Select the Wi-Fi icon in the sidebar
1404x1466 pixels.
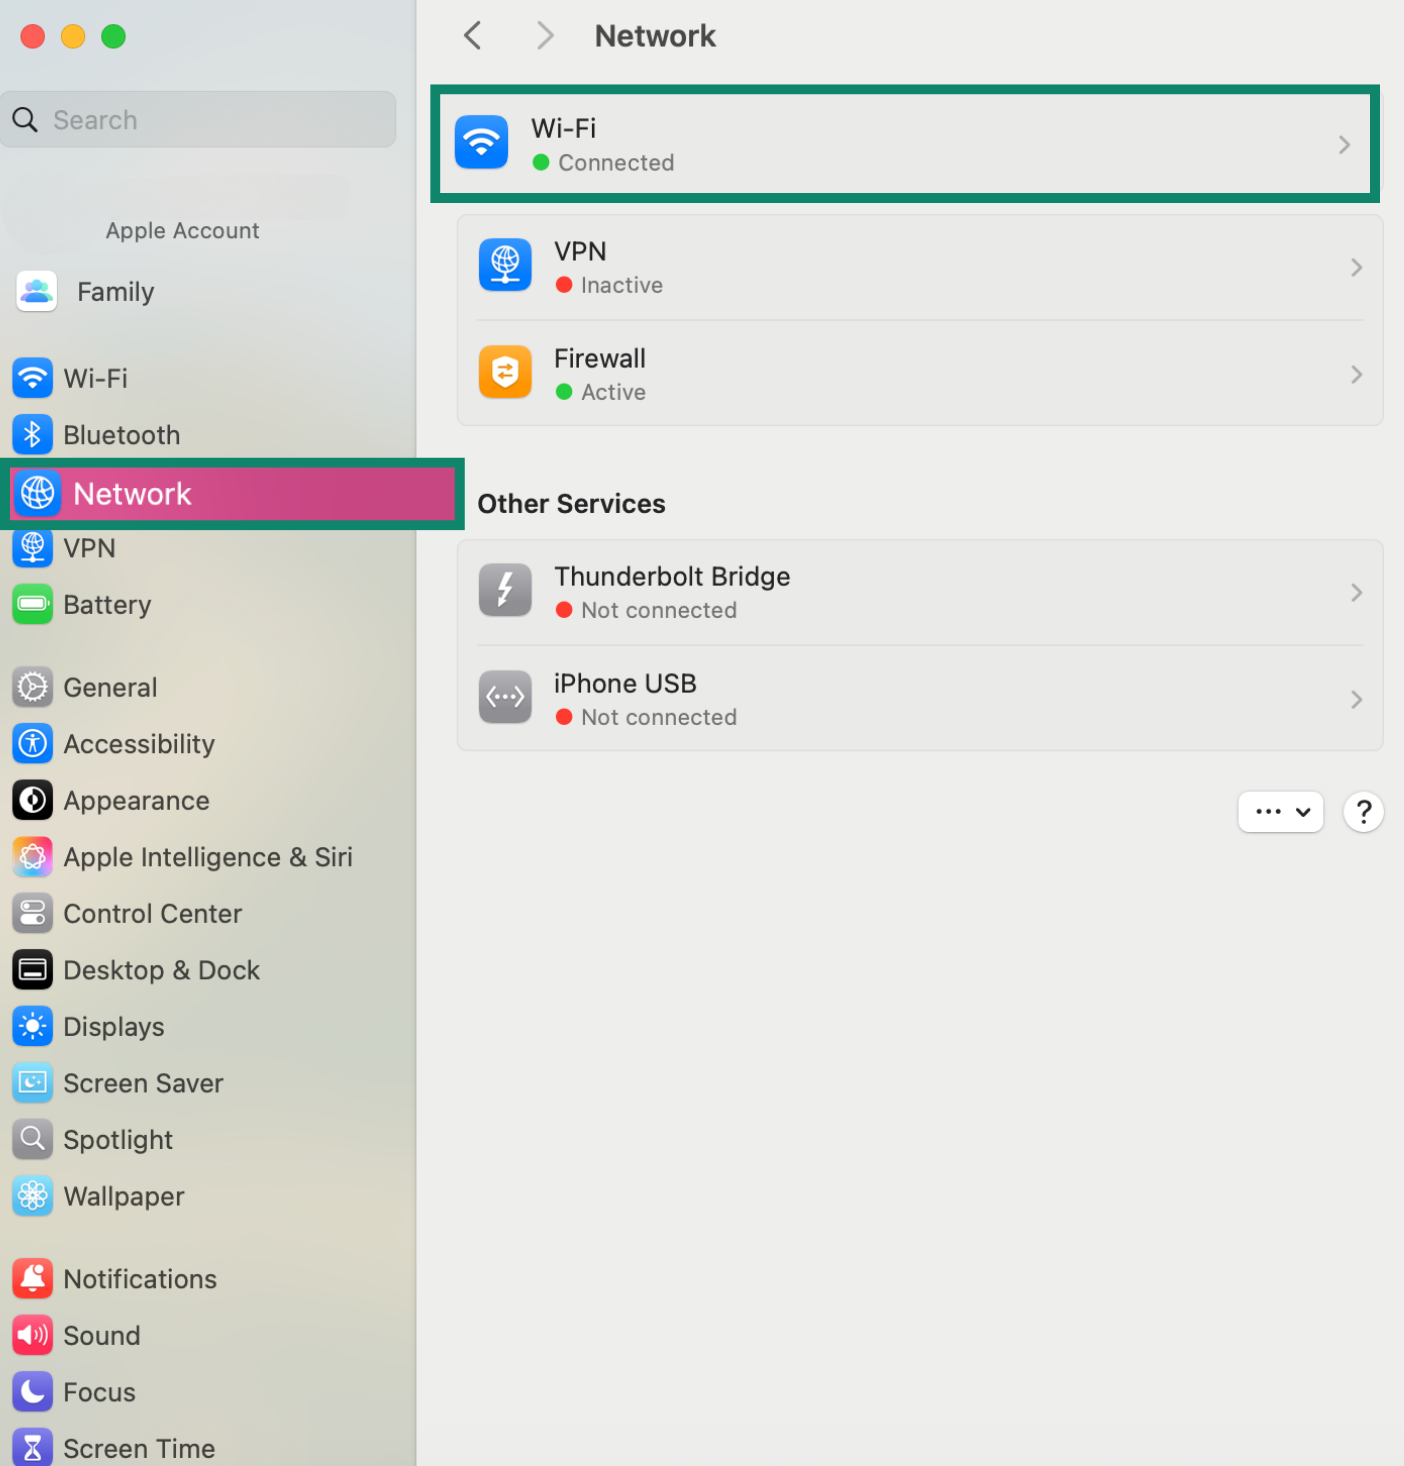pos(33,378)
